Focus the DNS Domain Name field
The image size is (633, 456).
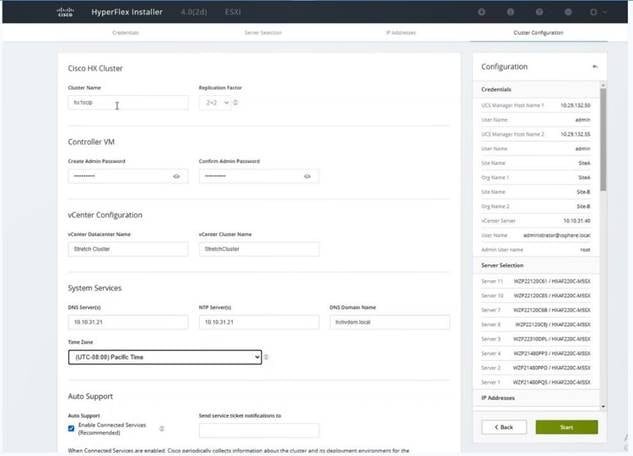(390, 322)
